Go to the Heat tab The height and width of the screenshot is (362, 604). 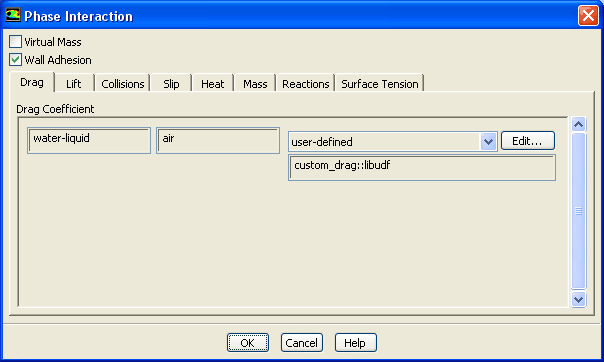tap(212, 84)
